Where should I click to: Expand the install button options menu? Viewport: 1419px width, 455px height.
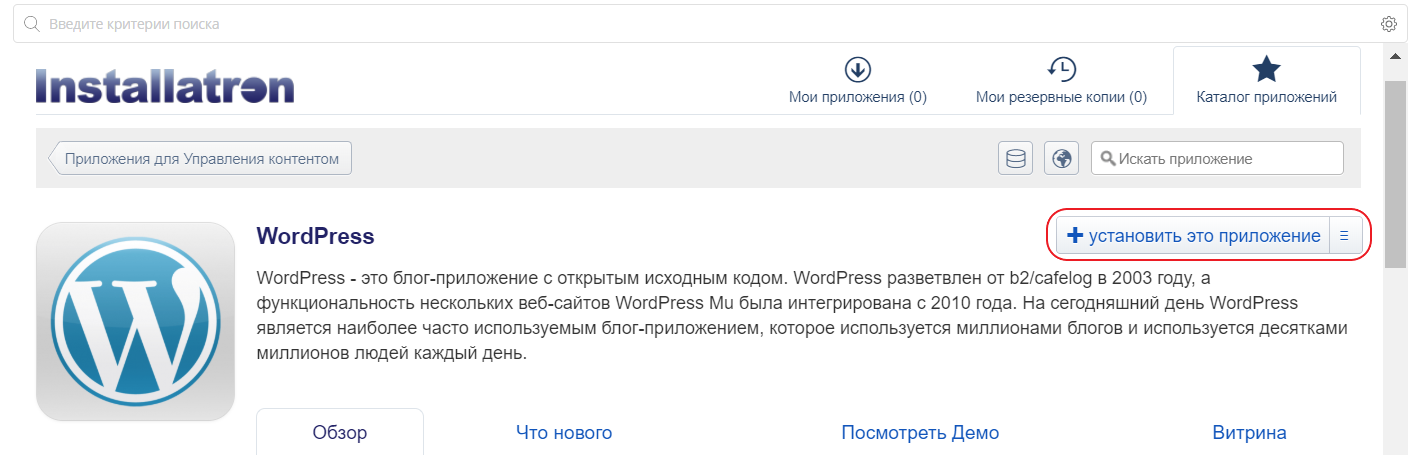tap(1344, 236)
